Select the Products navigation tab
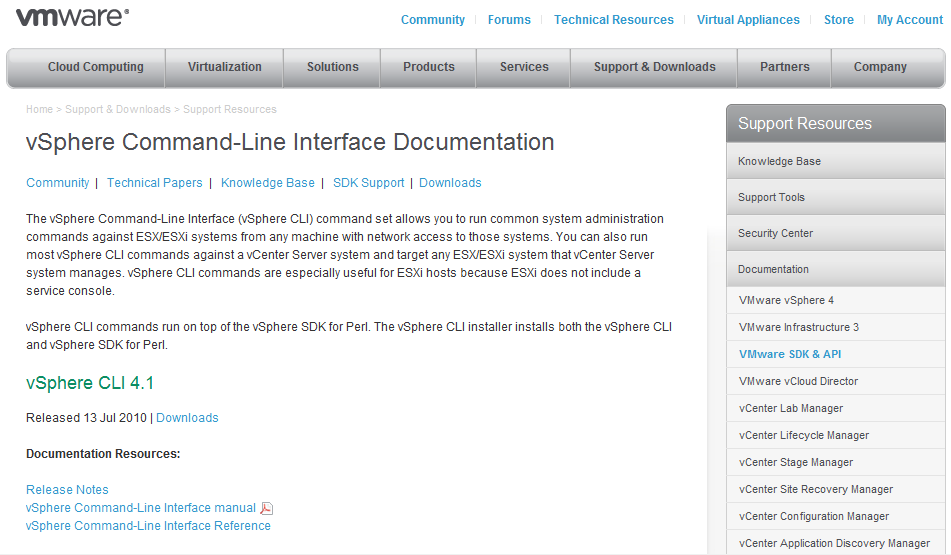Image resolution: width=951 pixels, height=555 pixels. coord(429,67)
